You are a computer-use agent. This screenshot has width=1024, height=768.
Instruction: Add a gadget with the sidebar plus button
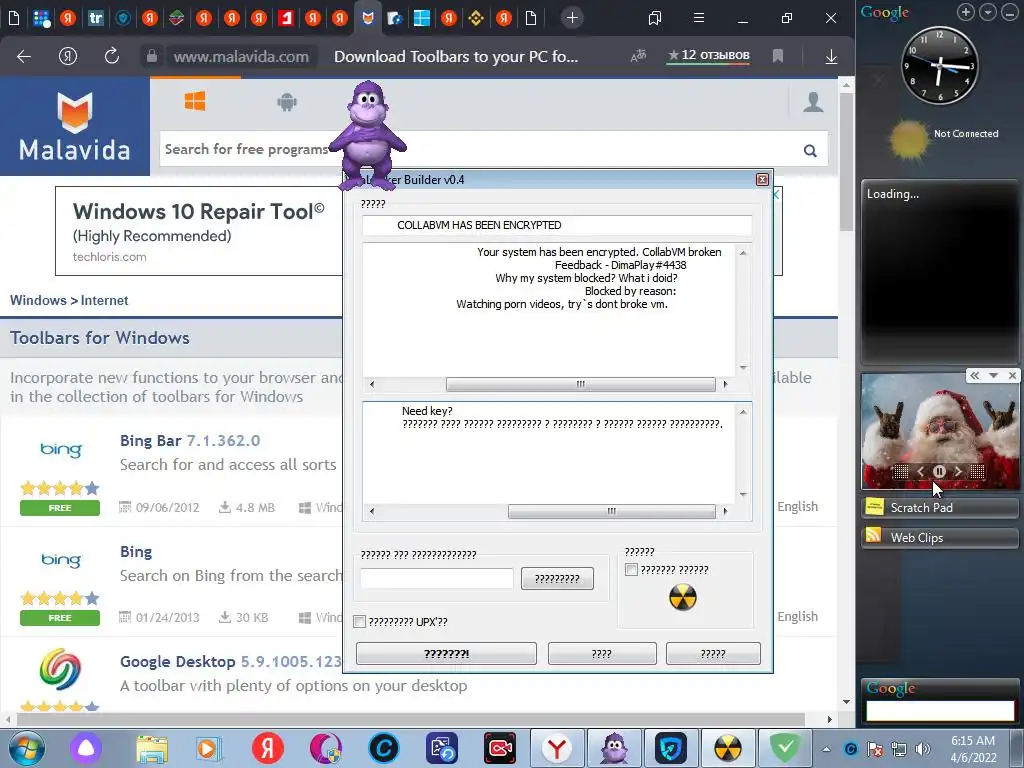click(x=965, y=12)
